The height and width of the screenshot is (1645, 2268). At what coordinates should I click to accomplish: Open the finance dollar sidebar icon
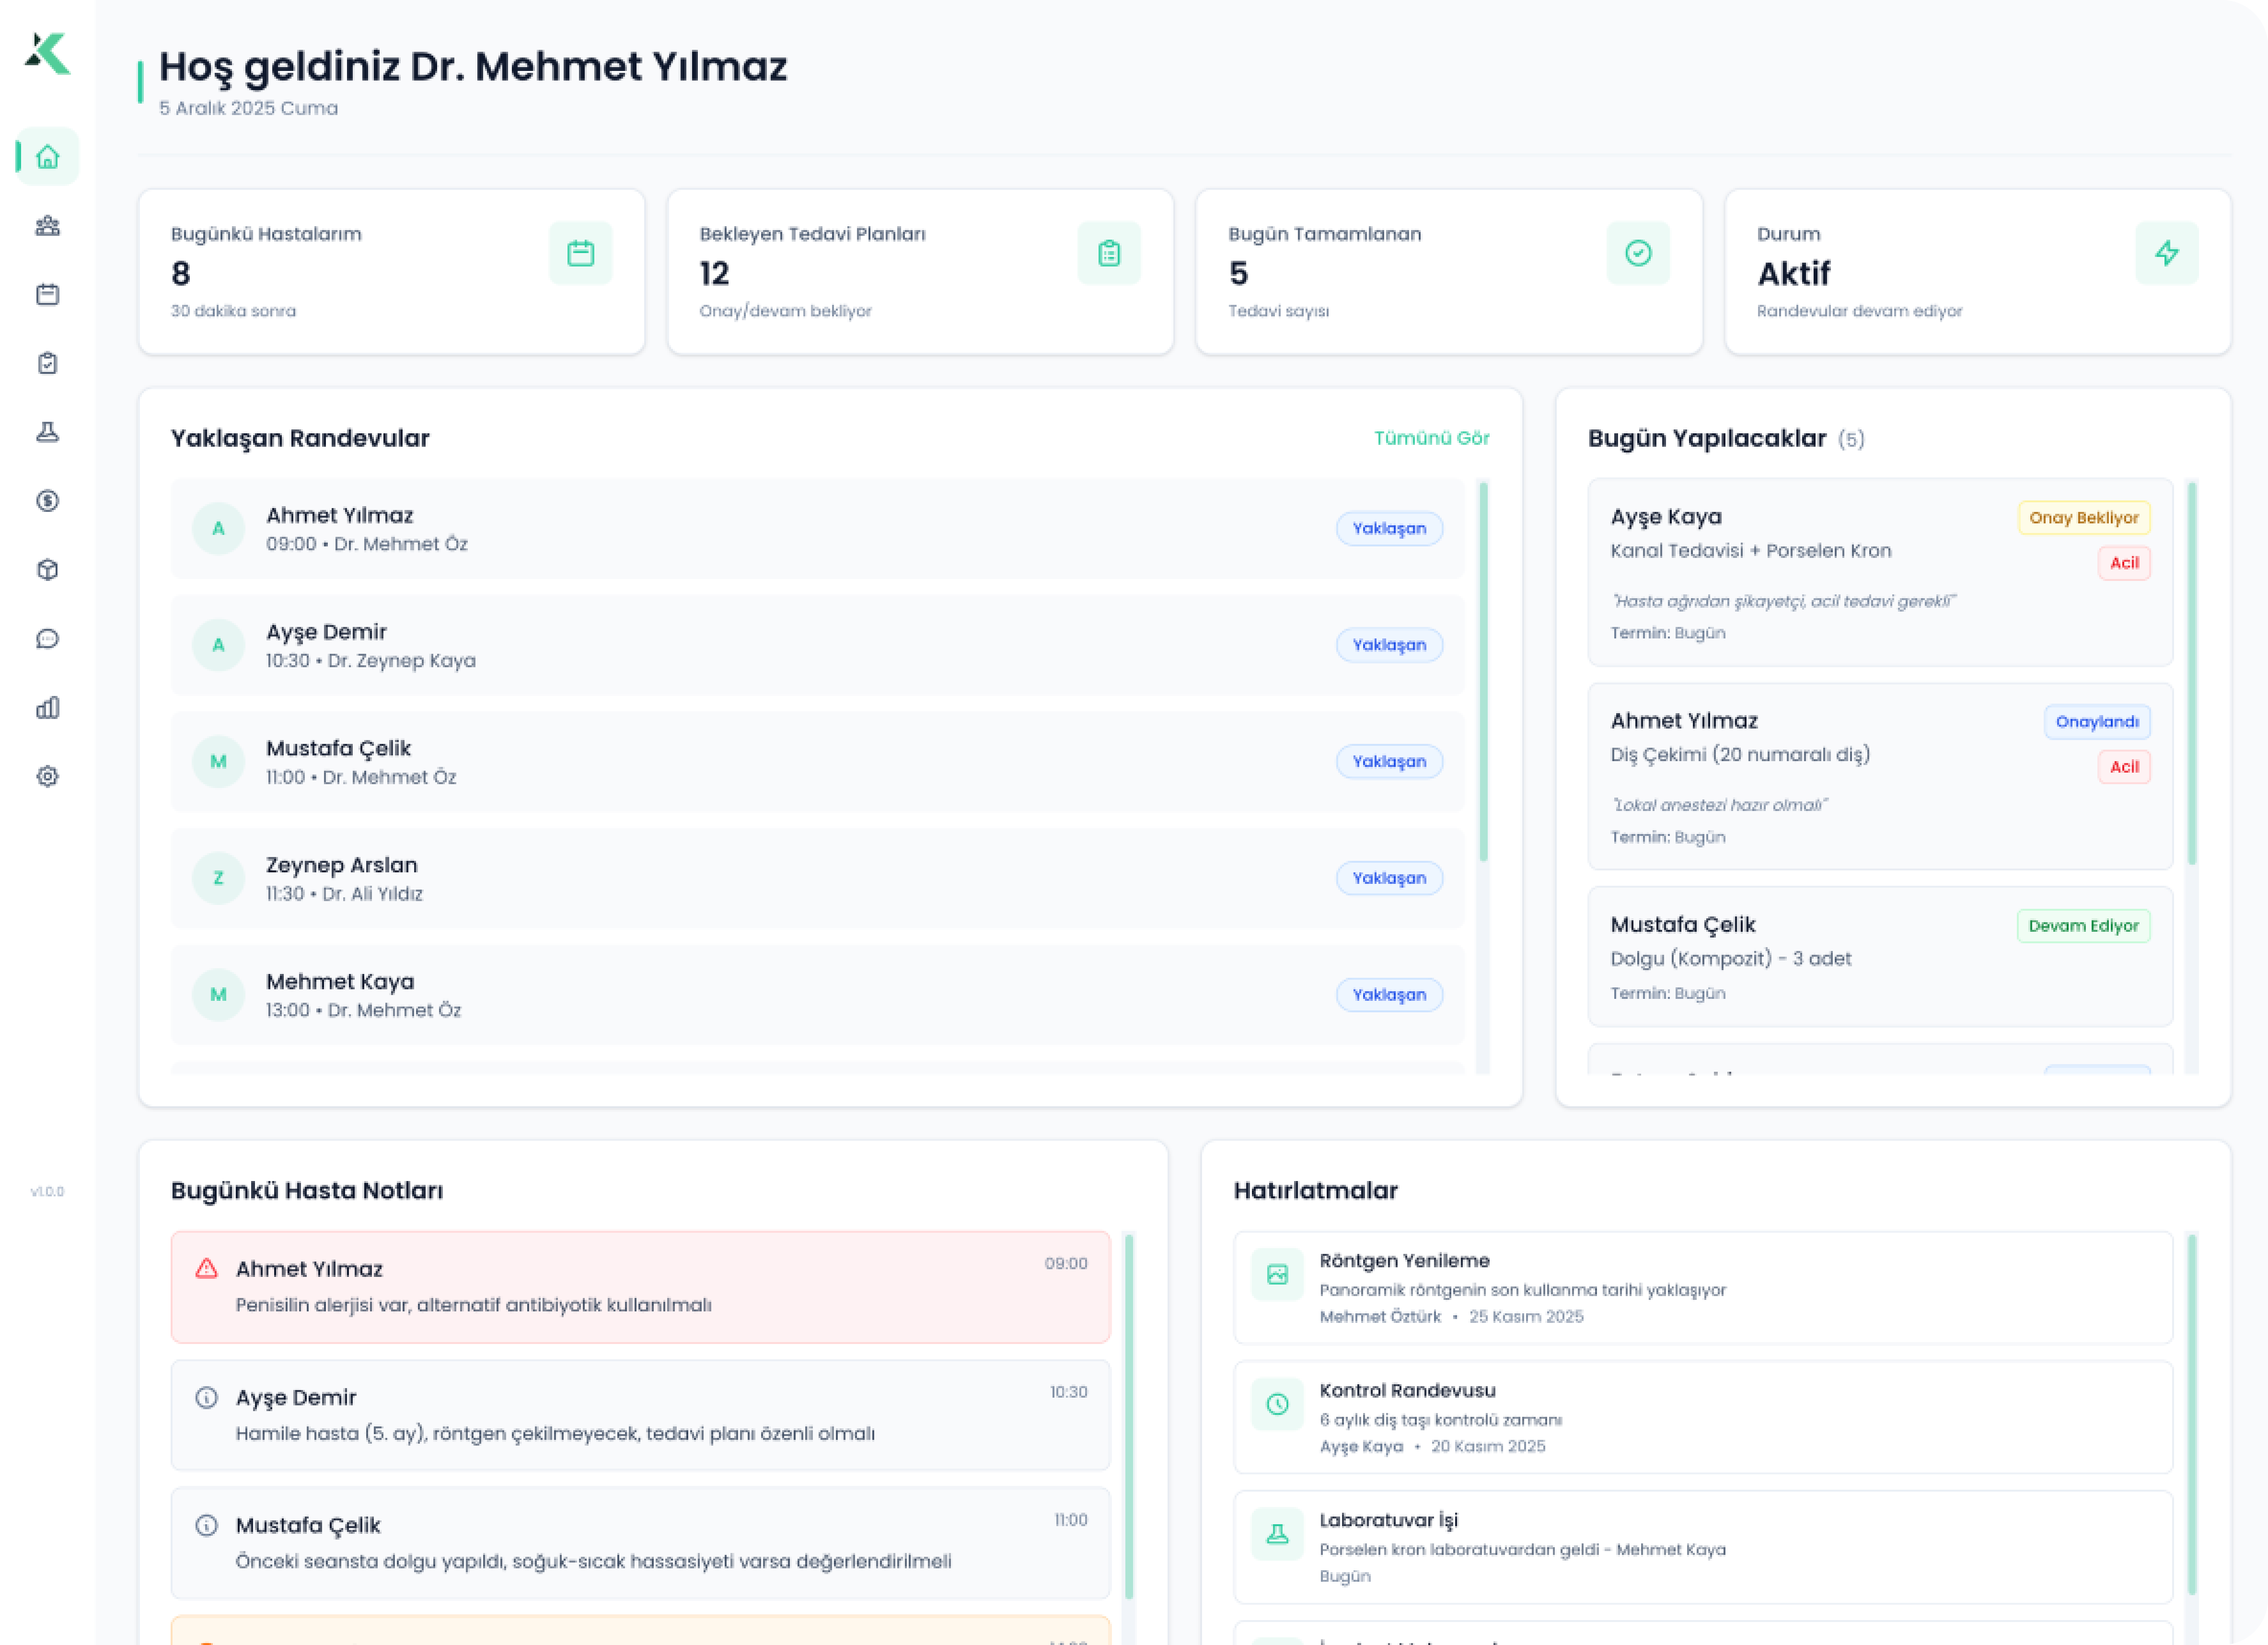(47, 501)
